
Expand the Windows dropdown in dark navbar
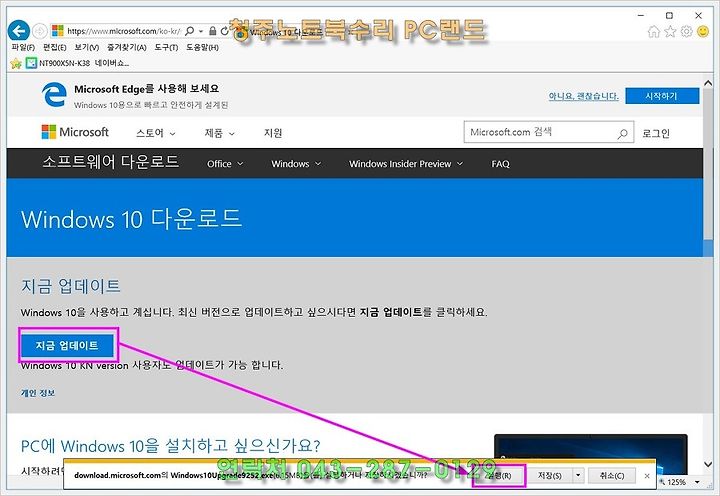(x=296, y=164)
